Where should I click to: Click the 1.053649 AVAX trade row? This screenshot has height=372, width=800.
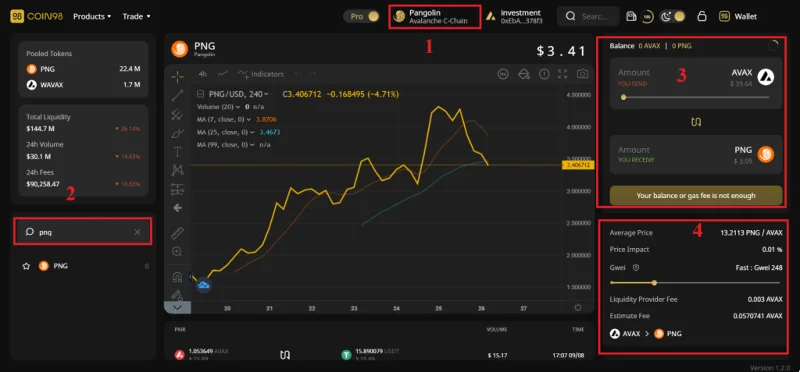tap(379, 355)
